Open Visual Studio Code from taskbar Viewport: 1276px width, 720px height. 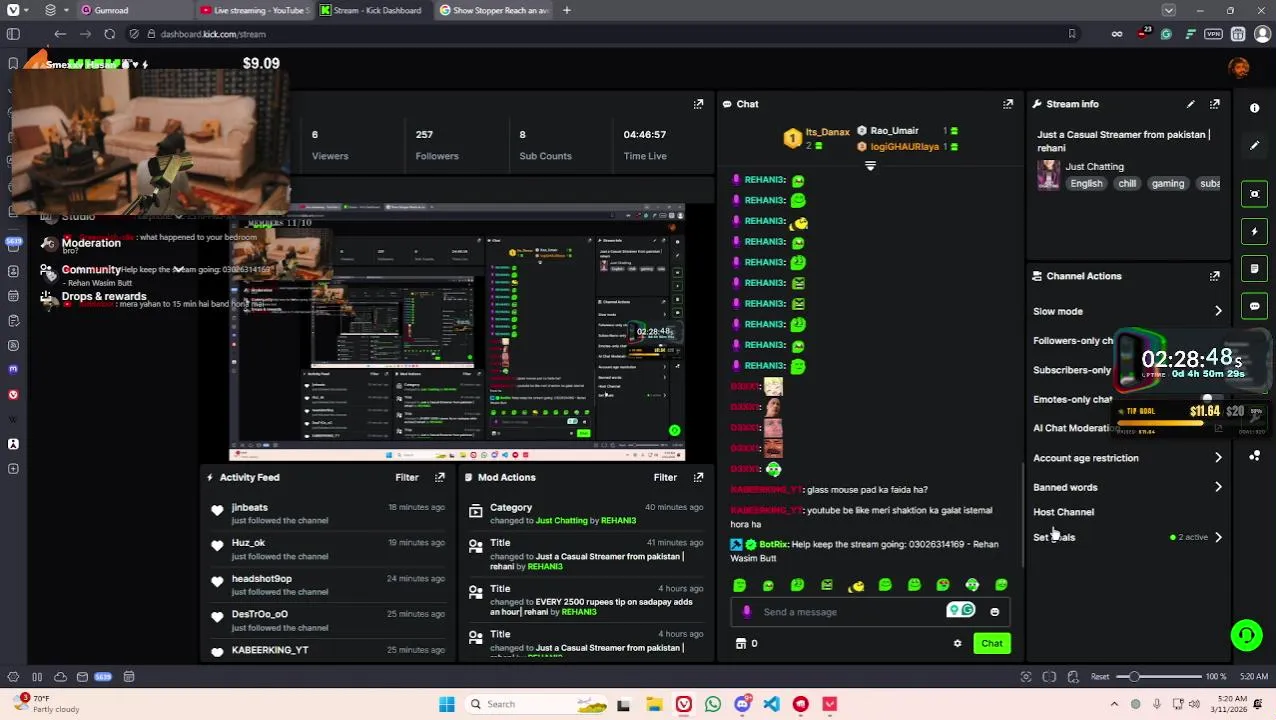(x=771, y=704)
